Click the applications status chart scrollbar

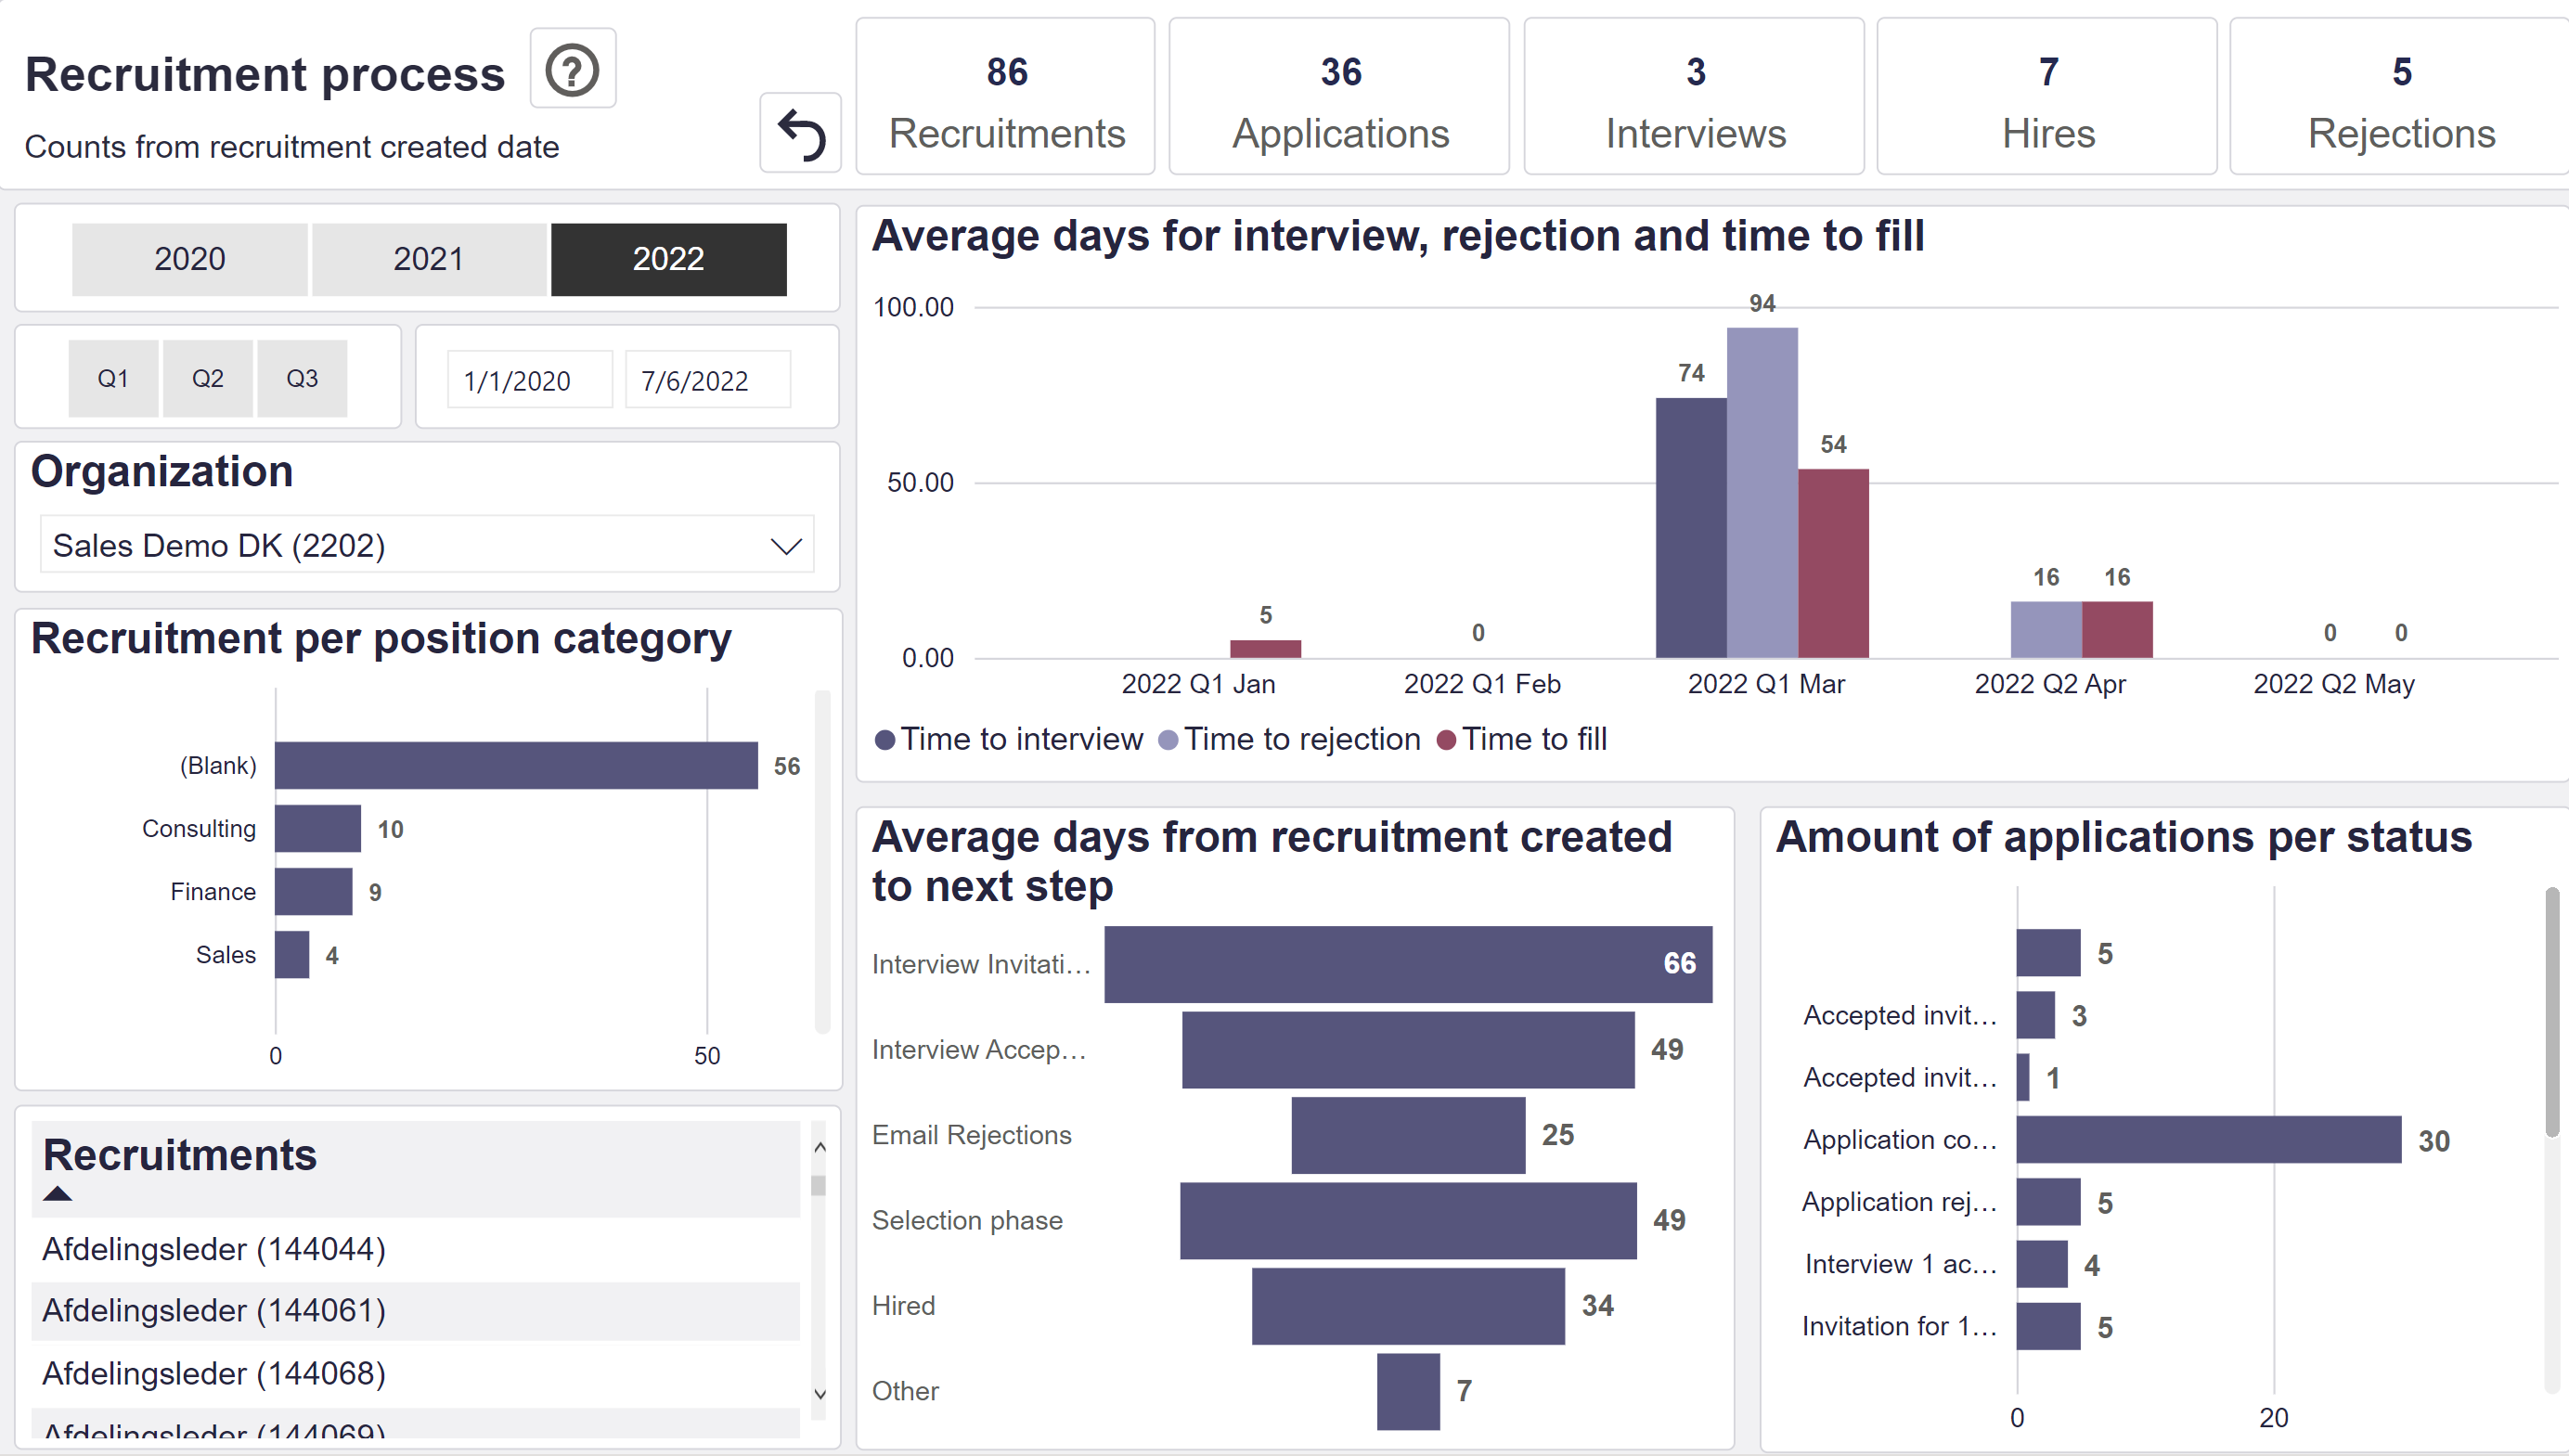[2553, 1012]
